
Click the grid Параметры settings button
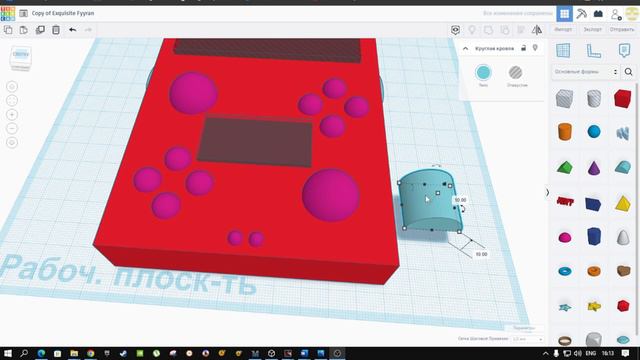pyautogui.click(x=524, y=328)
